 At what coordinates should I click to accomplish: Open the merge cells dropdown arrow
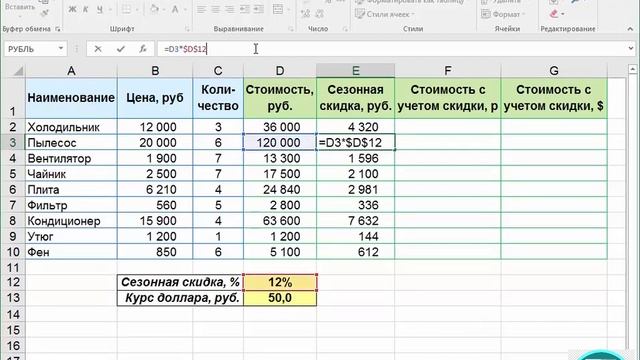coord(288,9)
